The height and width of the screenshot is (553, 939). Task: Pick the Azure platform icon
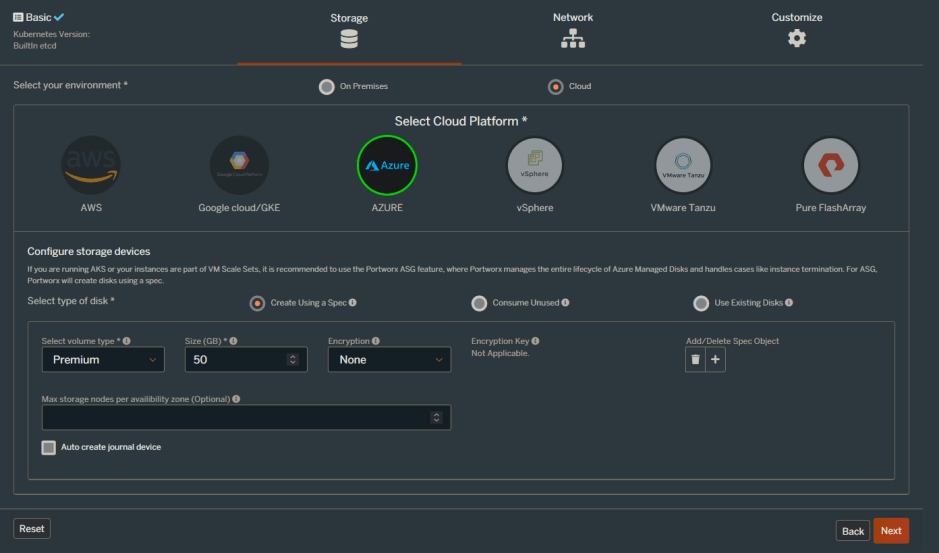coord(387,165)
